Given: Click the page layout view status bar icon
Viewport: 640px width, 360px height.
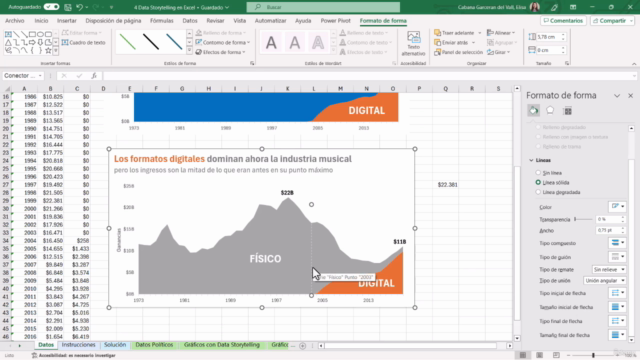Looking at the screenshot, I should click(x=540, y=356).
